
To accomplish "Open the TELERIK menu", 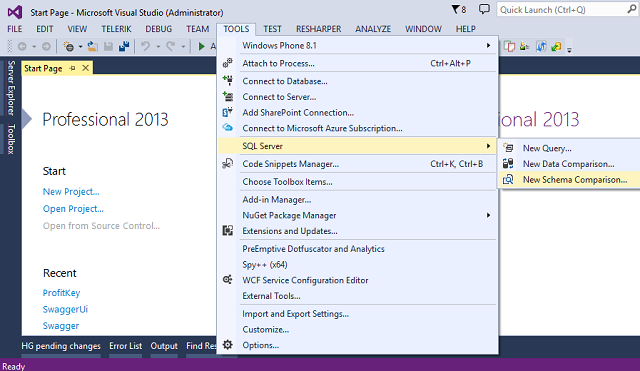I will pos(116,29).
